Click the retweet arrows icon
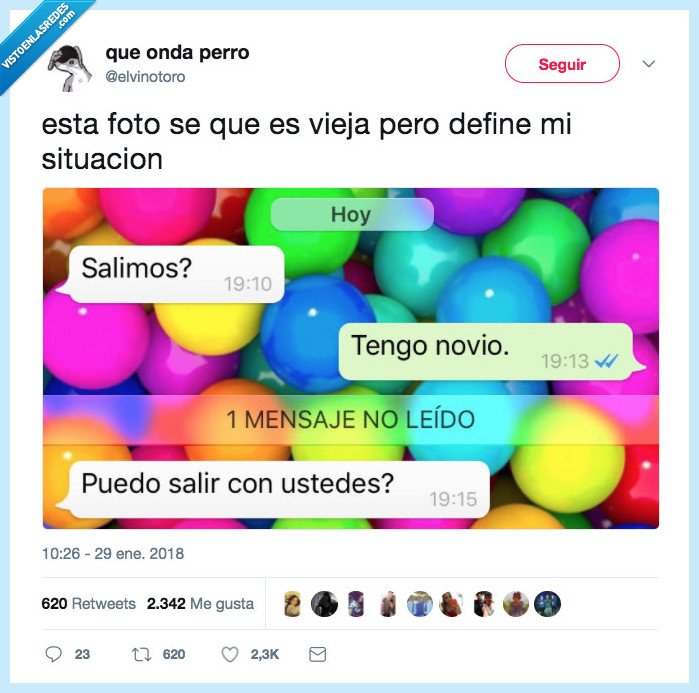 [141, 654]
